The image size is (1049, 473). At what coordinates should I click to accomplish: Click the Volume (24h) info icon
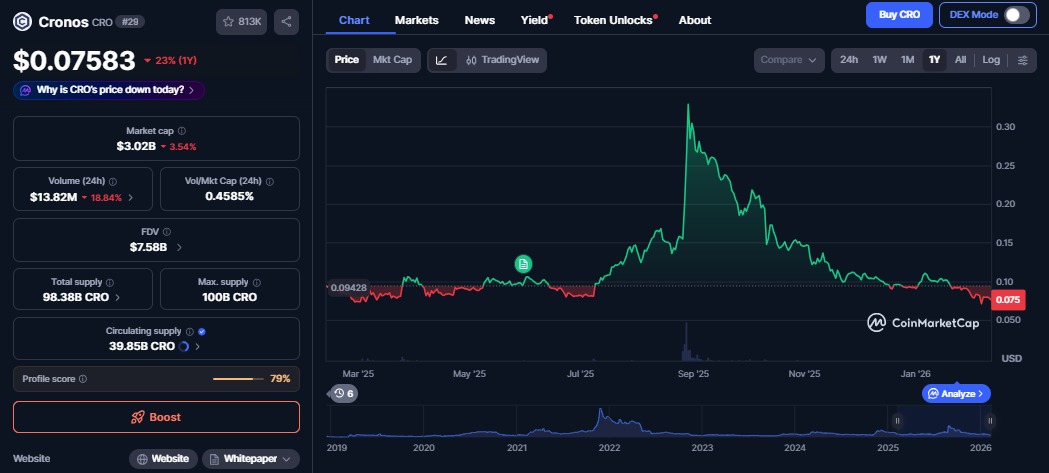[x=112, y=181]
